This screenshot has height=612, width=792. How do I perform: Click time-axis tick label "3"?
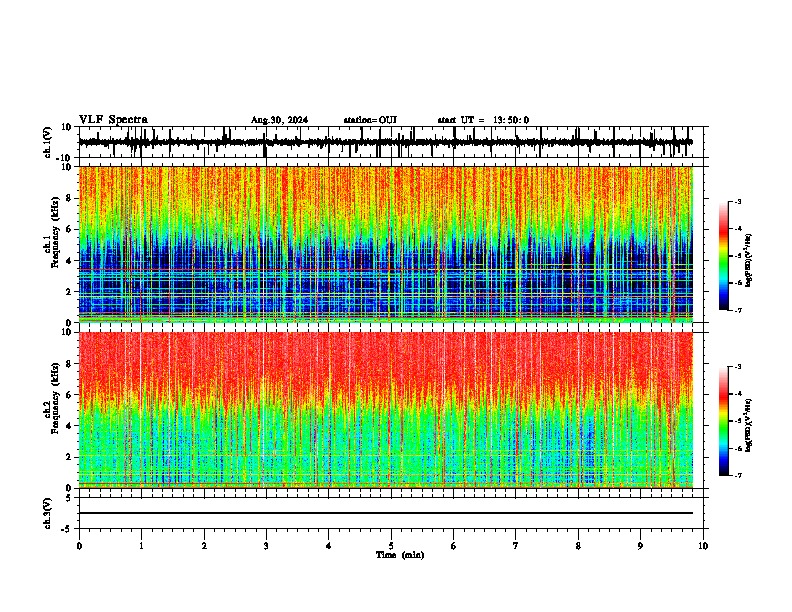[x=266, y=546]
